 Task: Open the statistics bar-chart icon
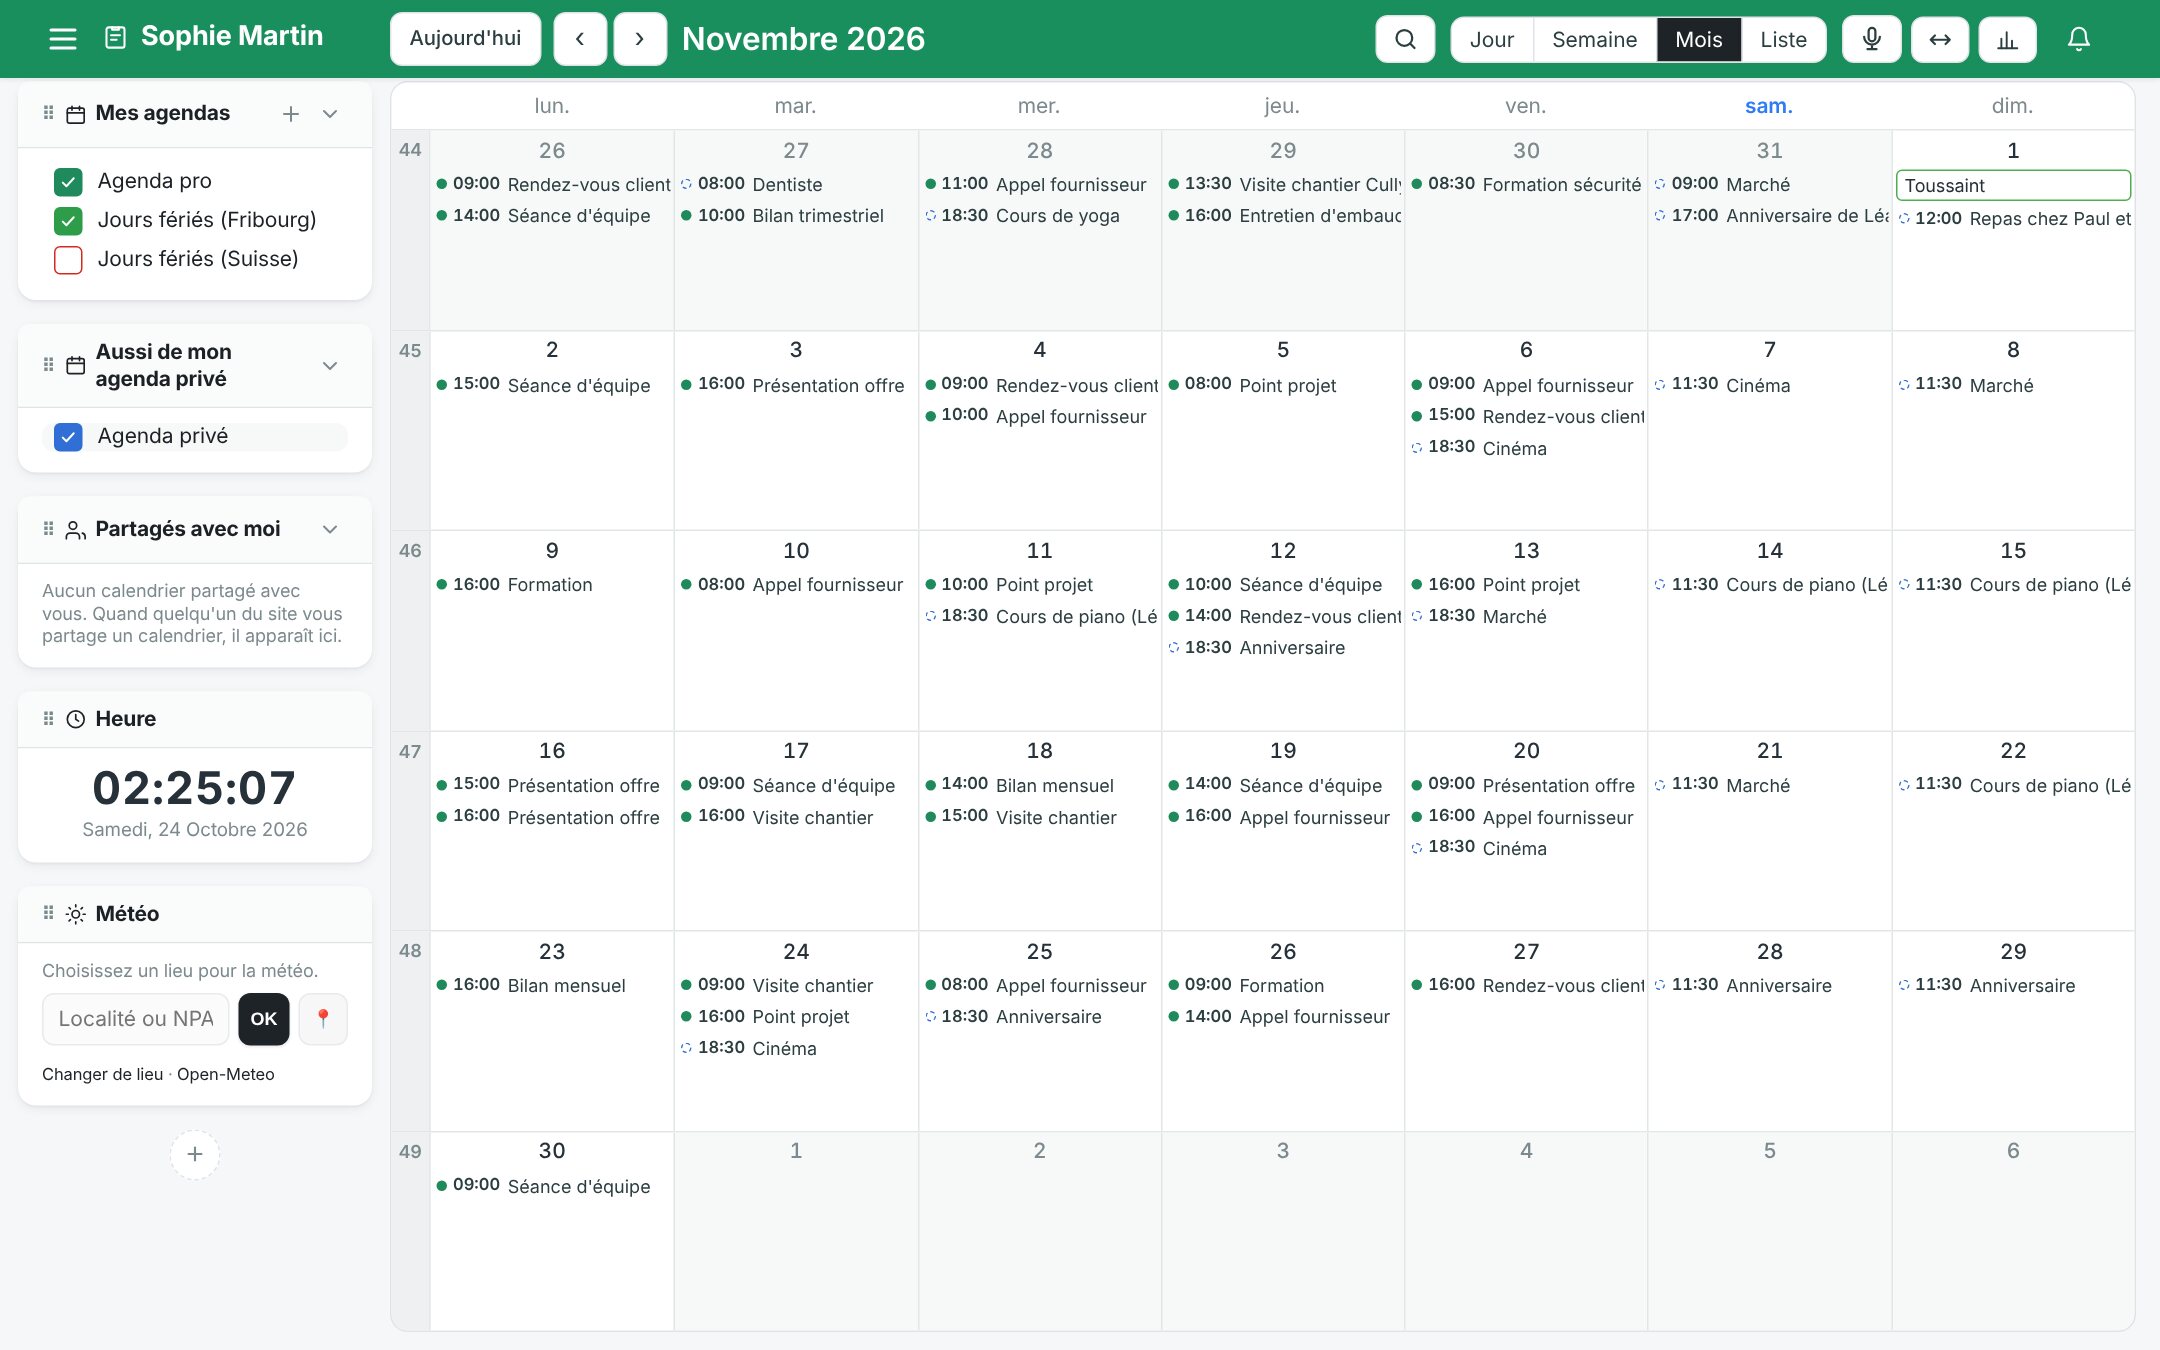point(2007,39)
